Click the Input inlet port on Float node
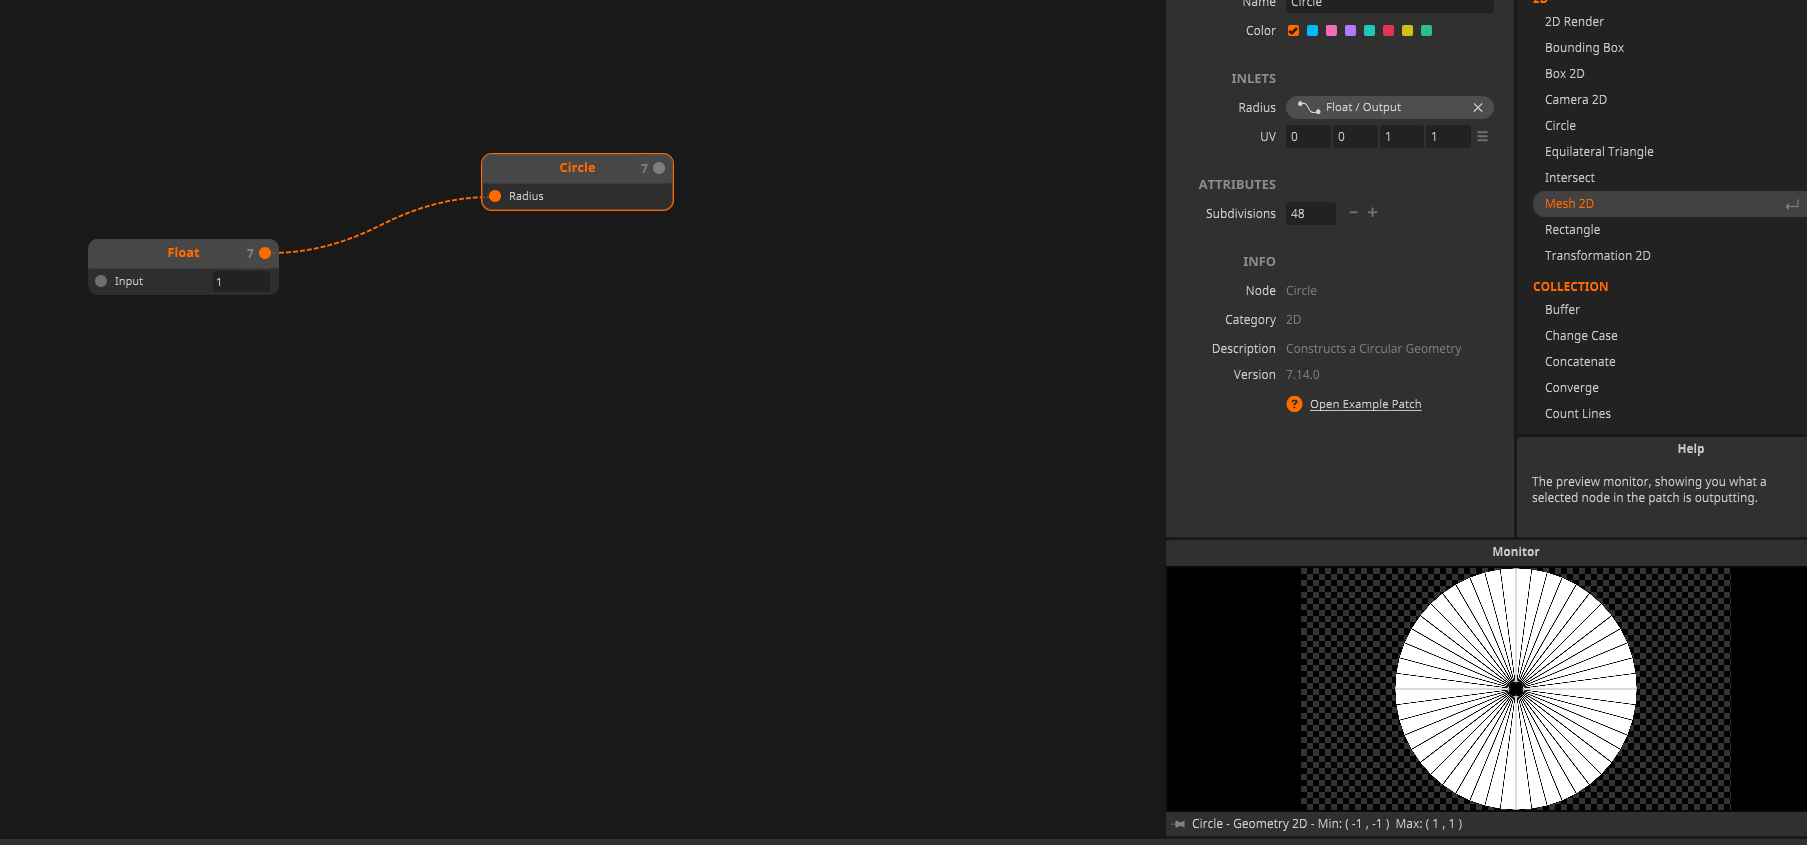Image resolution: width=1807 pixels, height=845 pixels. point(101,282)
